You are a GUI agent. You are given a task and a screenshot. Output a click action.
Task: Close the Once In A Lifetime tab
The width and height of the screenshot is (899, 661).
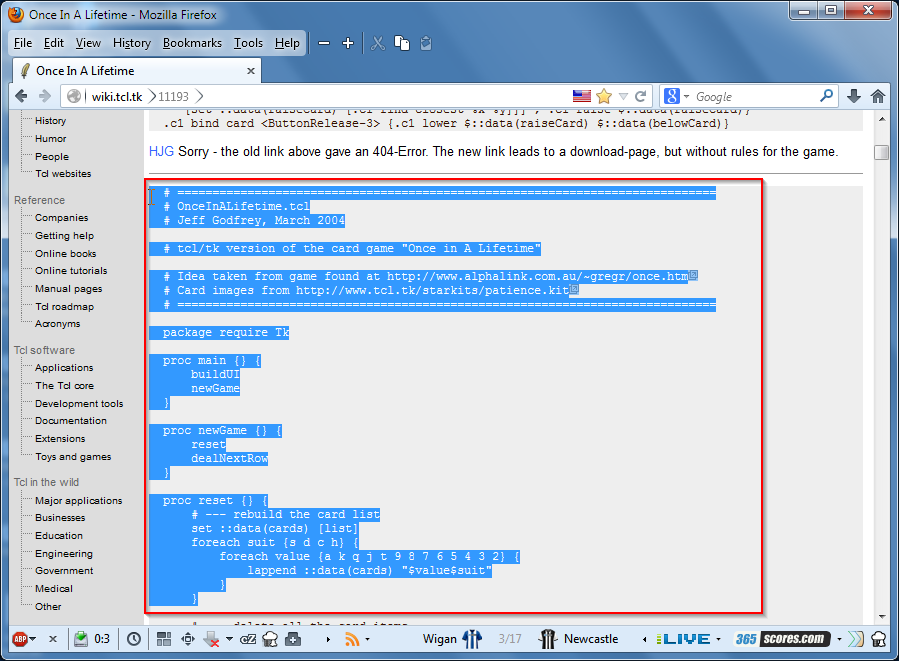click(251, 71)
